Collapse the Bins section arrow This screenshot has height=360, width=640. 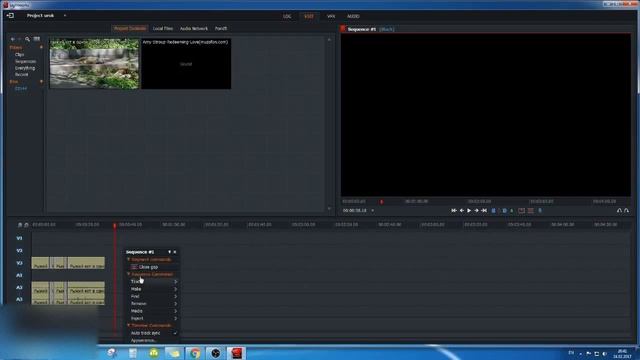(x=41, y=82)
